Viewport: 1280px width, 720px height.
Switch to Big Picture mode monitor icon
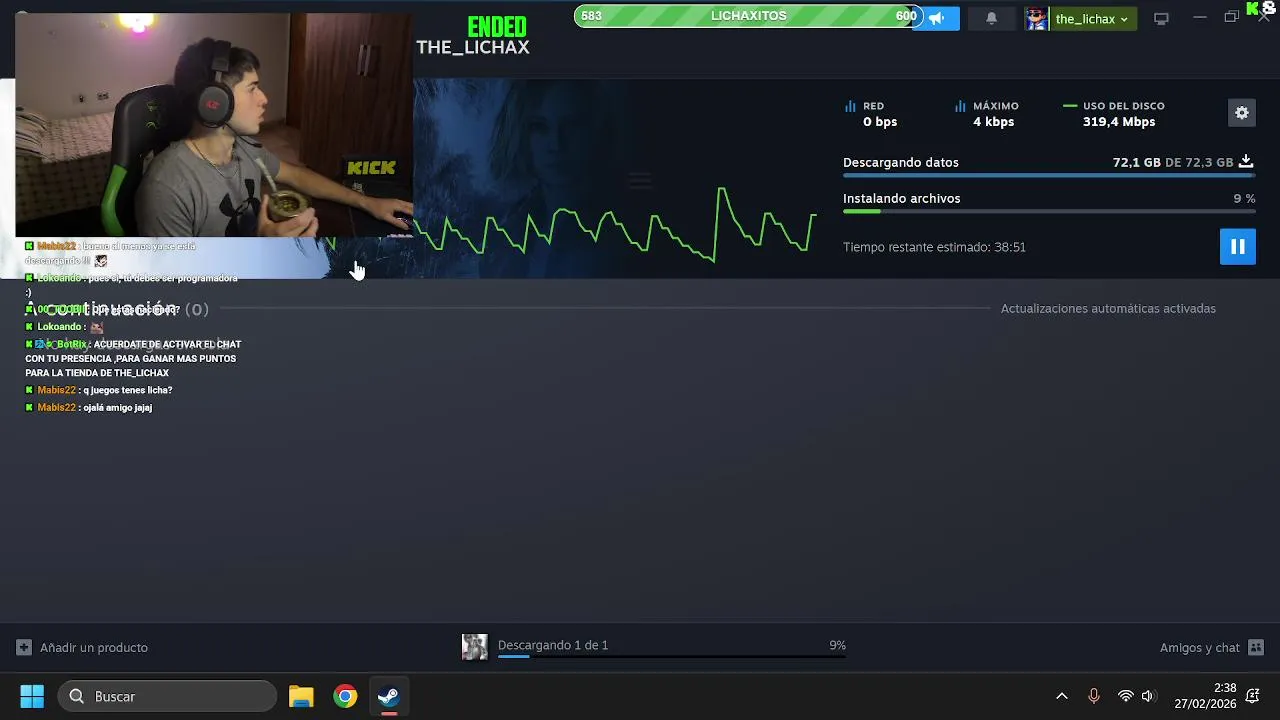(1161, 19)
